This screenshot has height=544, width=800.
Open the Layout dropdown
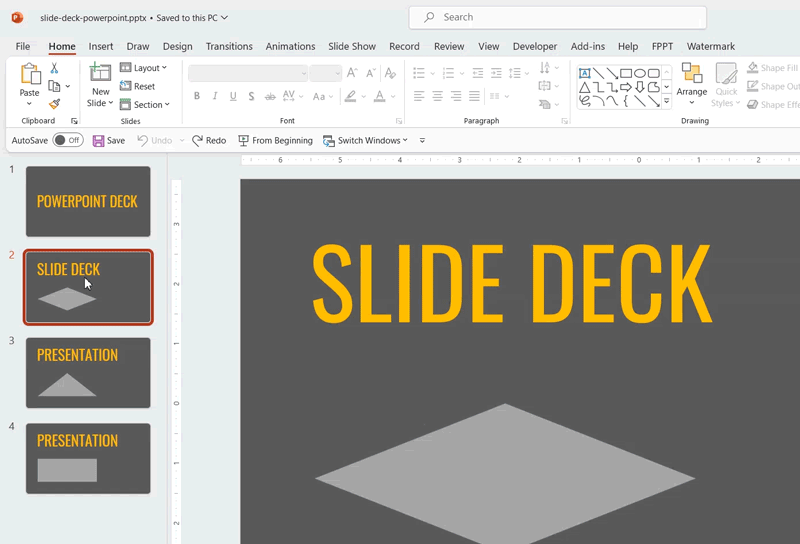tap(143, 68)
